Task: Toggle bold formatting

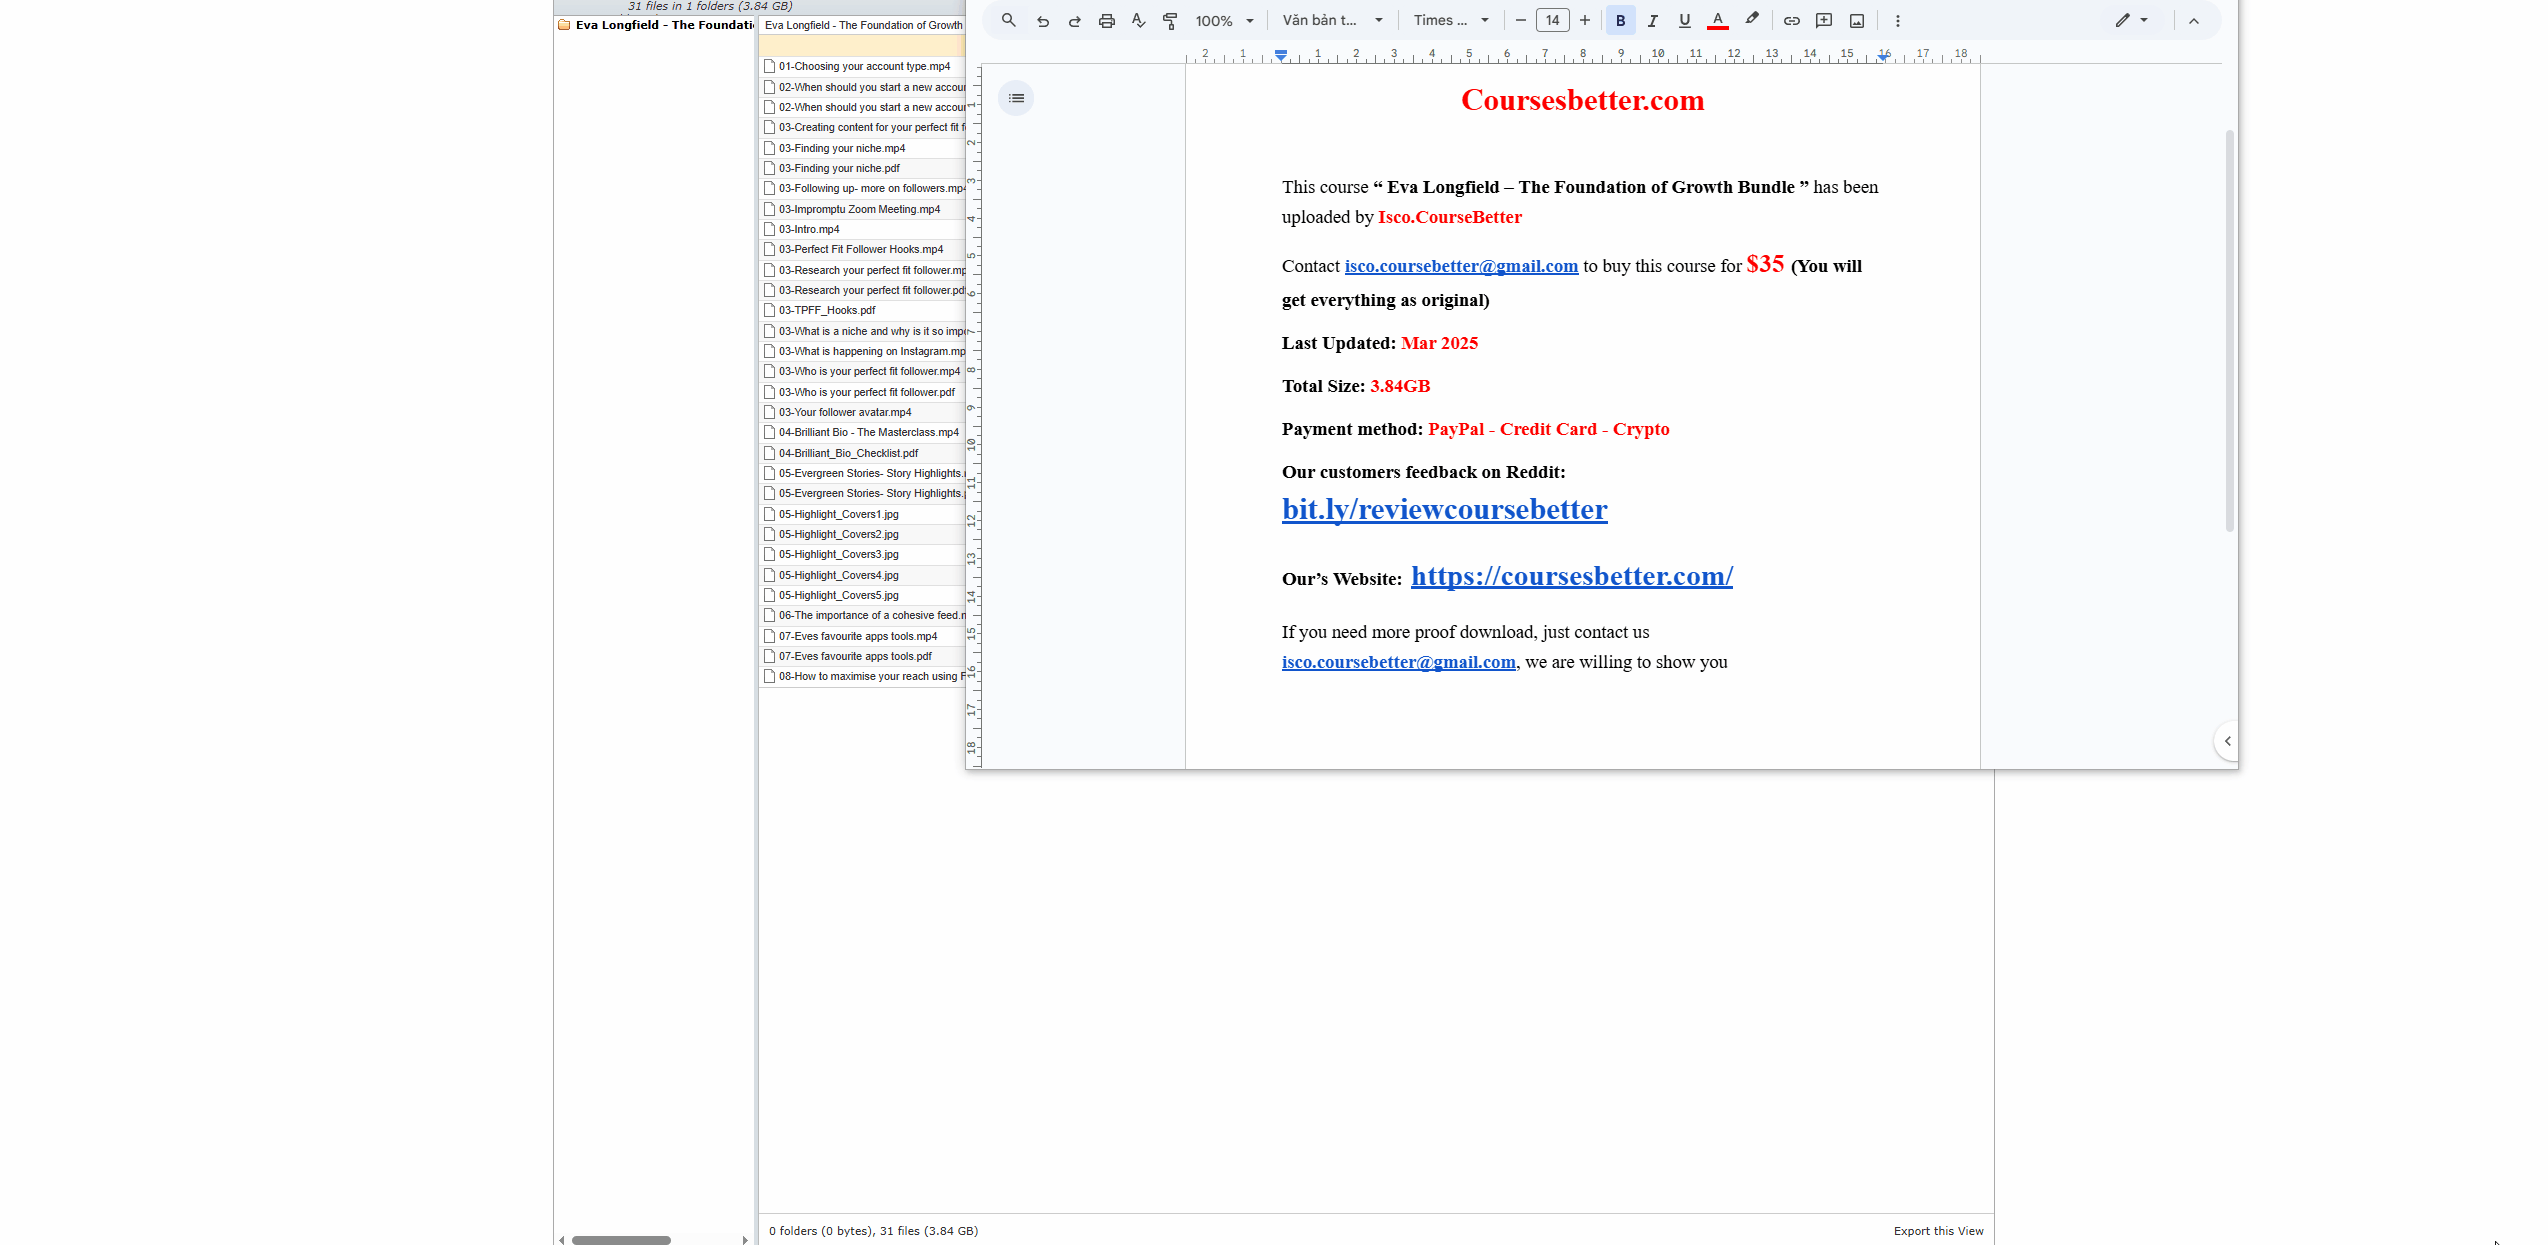Action: 1620,21
